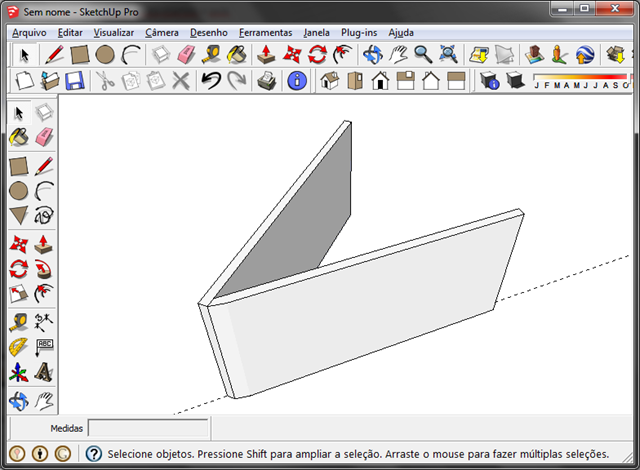Image resolution: width=640 pixels, height=470 pixels.
Task: Open Model Info with the blue i icon
Action: click(297, 80)
